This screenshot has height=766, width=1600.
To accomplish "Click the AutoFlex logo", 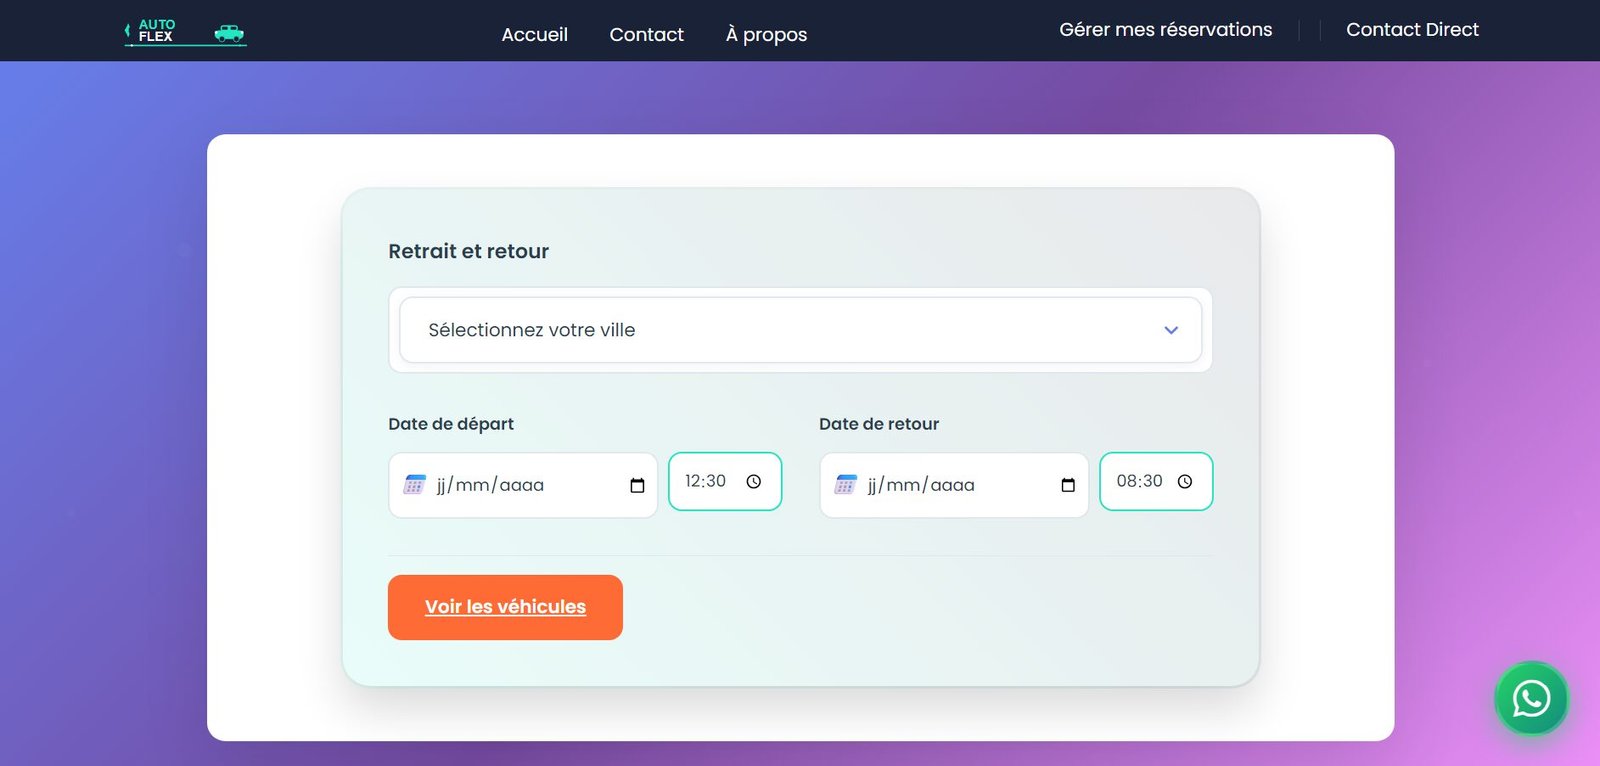I will [x=185, y=32].
